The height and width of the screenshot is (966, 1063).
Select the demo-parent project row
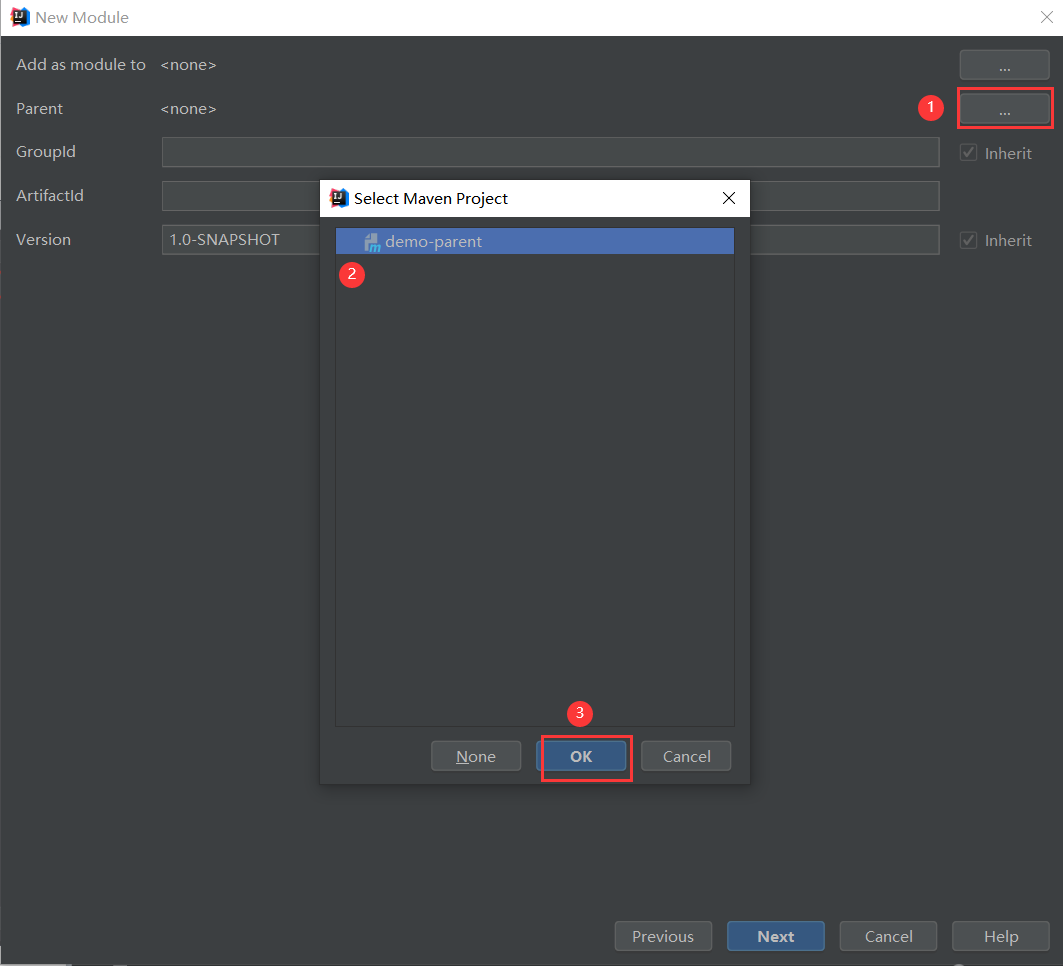click(x=535, y=241)
